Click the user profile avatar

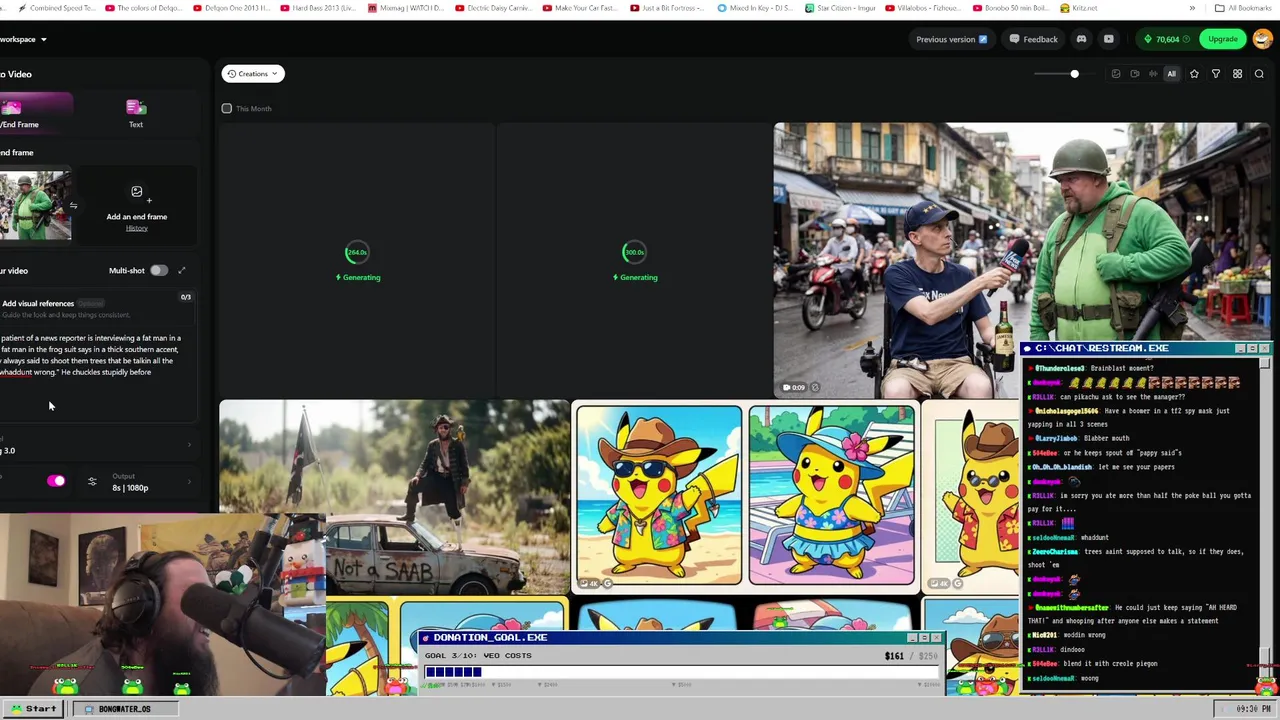click(x=1262, y=39)
